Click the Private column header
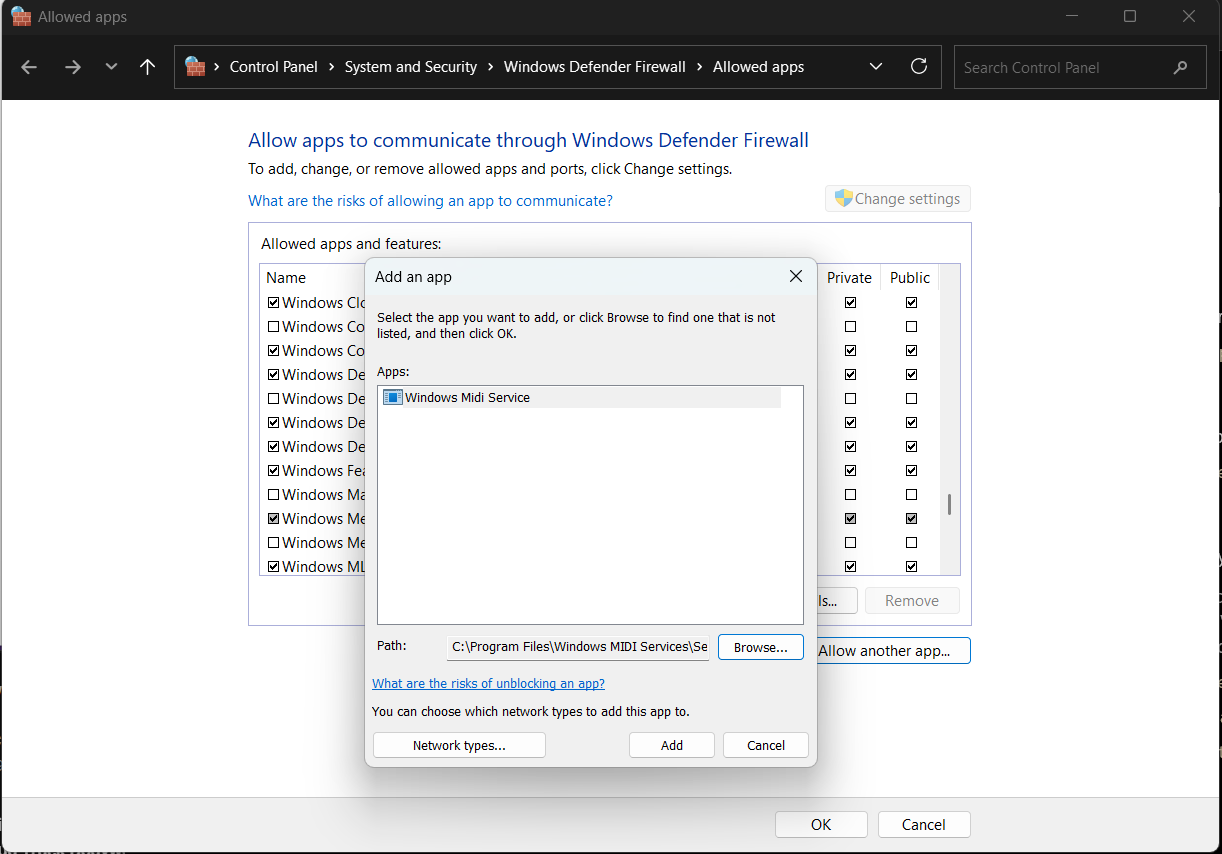 coord(849,277)
